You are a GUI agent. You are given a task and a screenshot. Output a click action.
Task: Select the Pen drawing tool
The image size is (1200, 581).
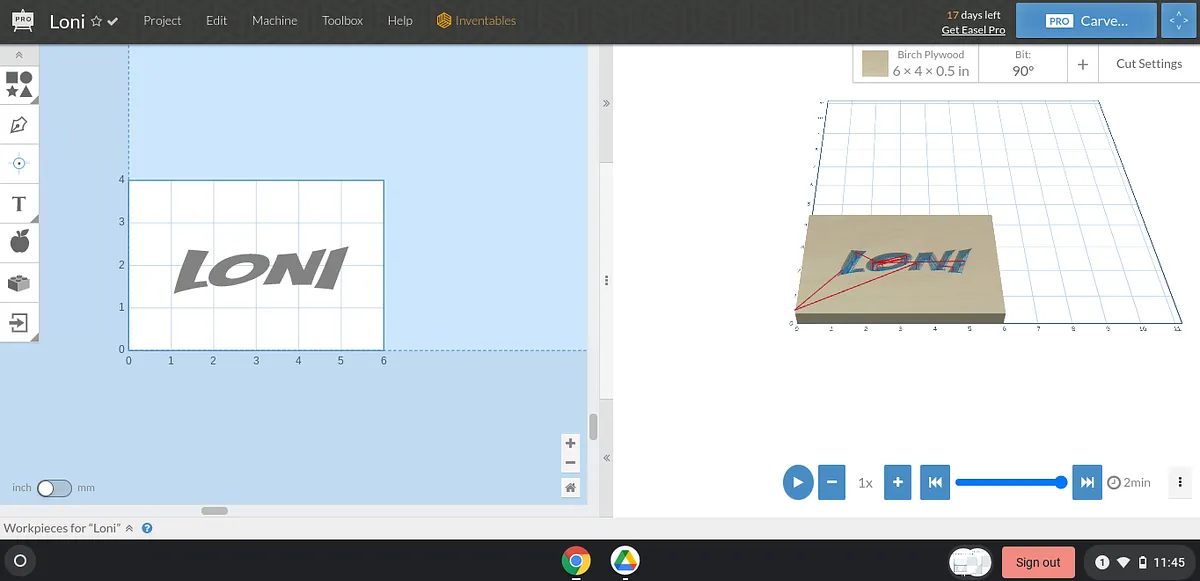tap(19, 125)
